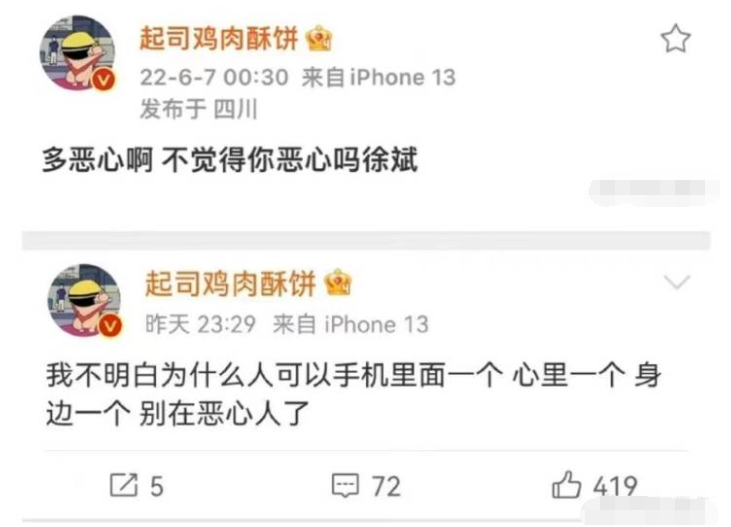Image resolution: width=731 pixels, height=527 pixels.
Task: Tap the comment bubble icon
Action: click(x=345, y=485)
